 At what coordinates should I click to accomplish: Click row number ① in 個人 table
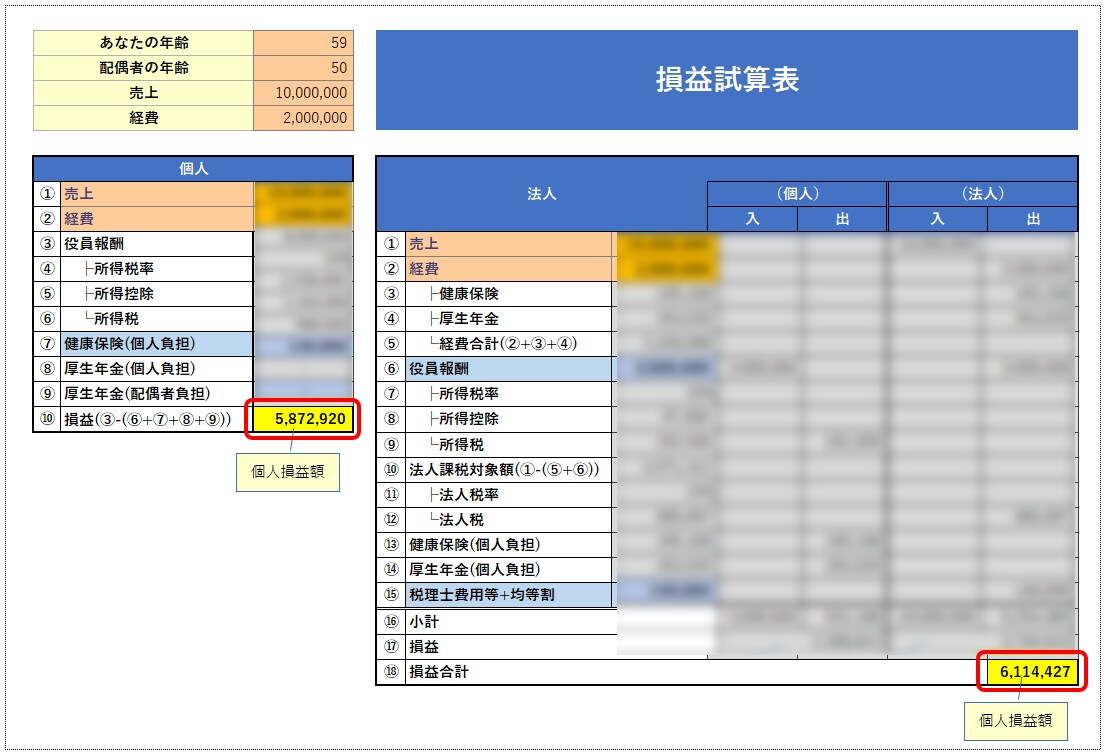tap(47, 194)
